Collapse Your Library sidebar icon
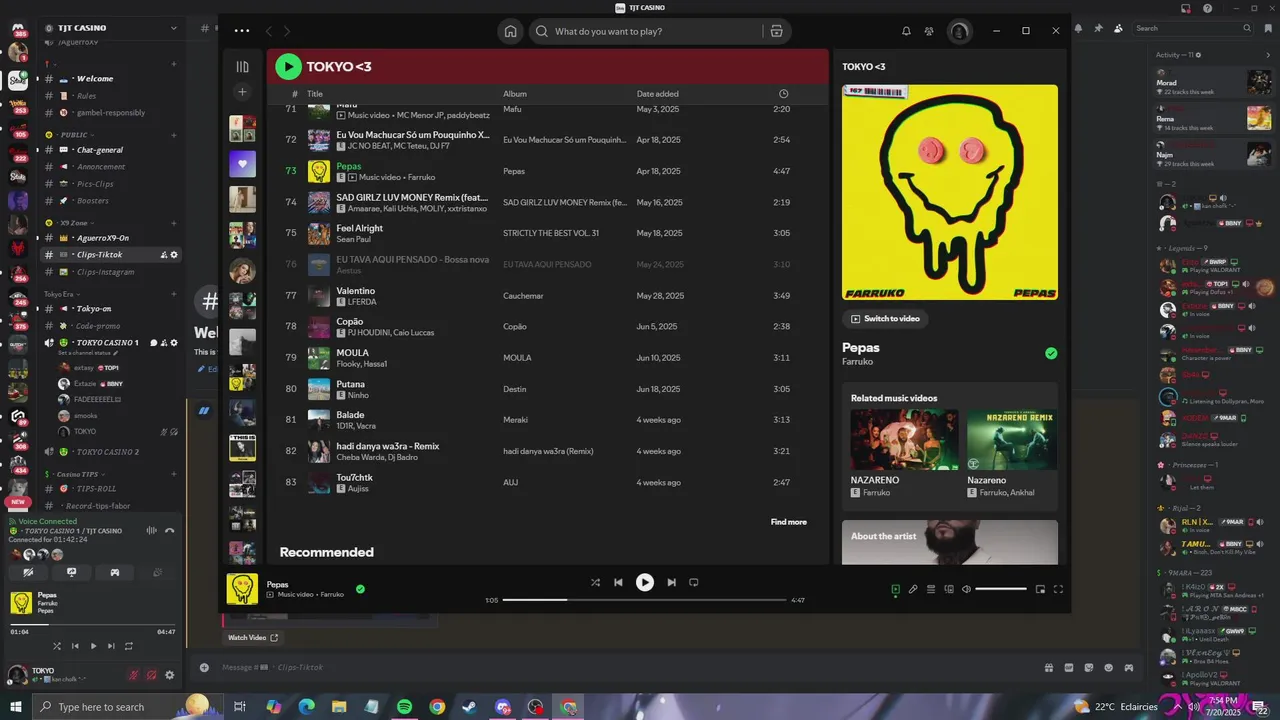This screenshot has height=720, width=1280. [242, 67]
